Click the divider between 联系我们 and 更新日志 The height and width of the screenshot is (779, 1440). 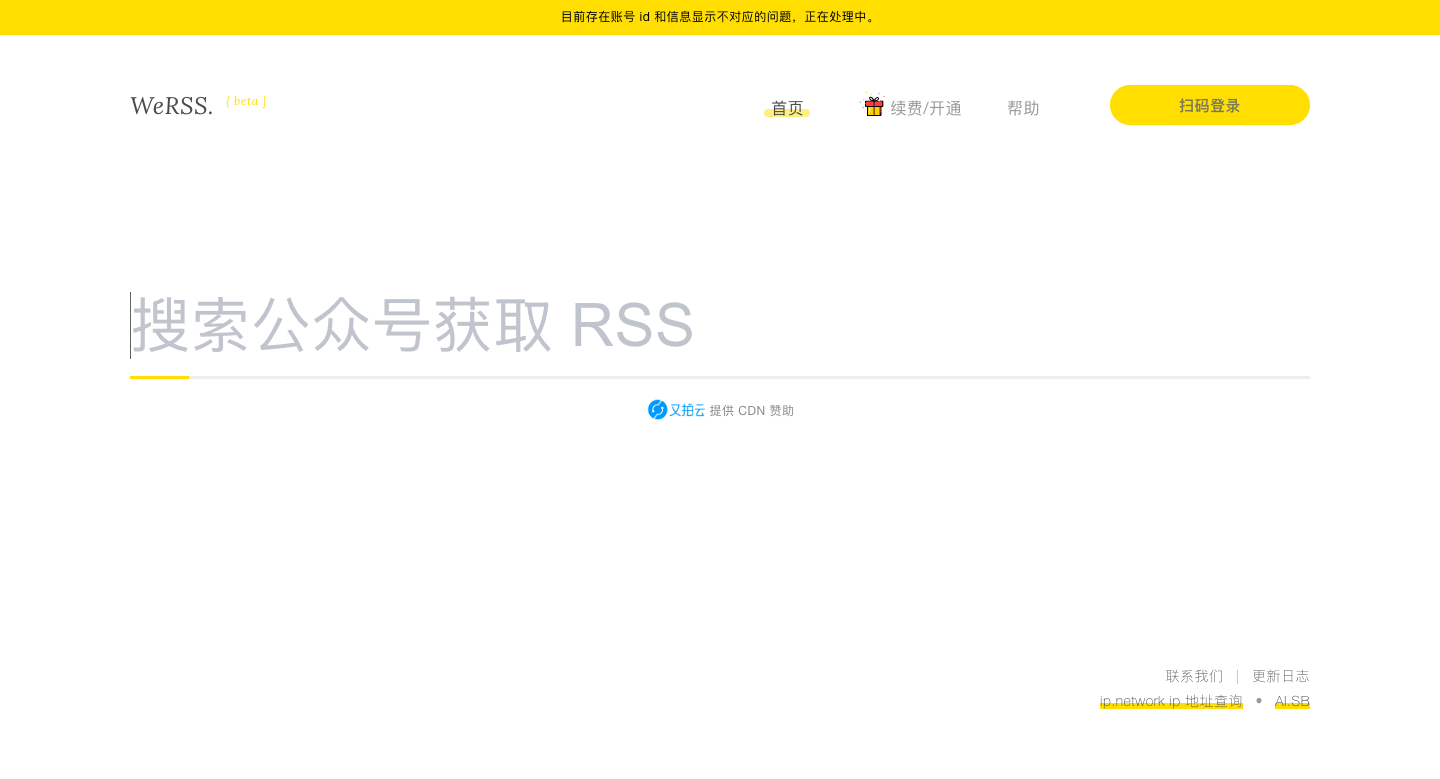1237,676
